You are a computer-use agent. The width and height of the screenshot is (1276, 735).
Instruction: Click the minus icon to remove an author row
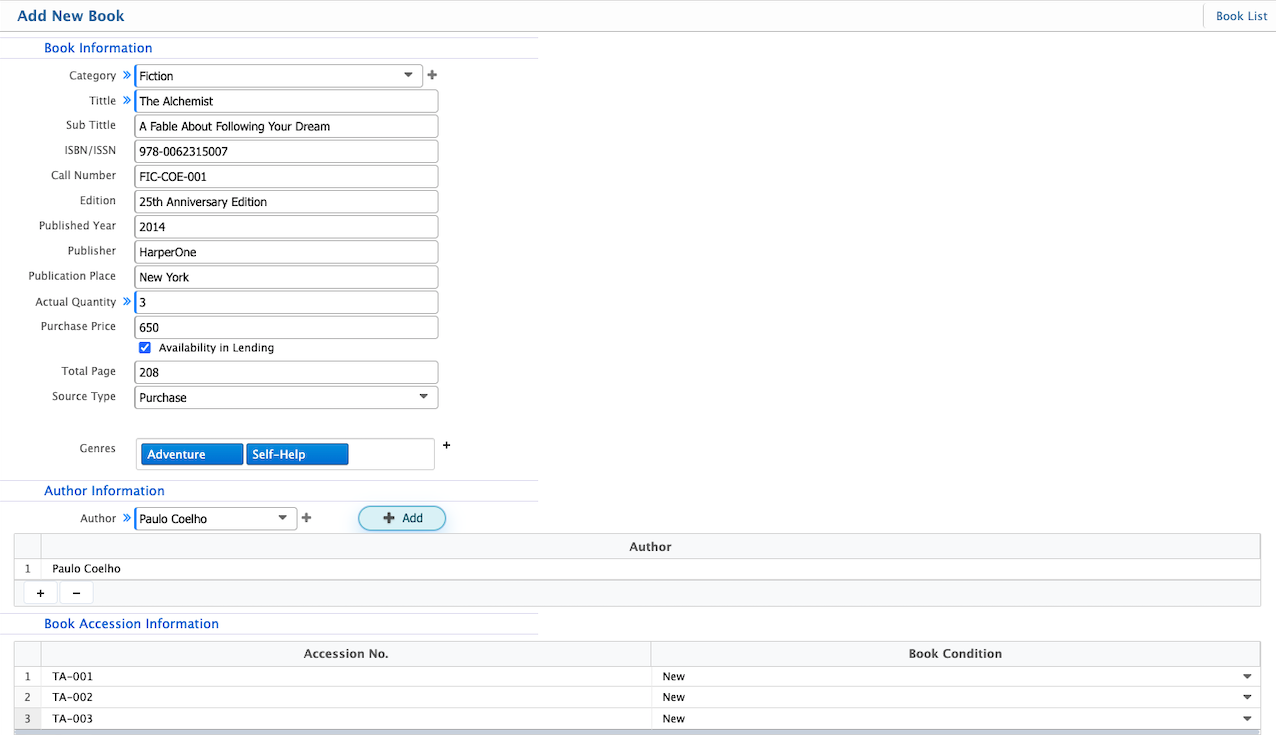pos(76,592)
